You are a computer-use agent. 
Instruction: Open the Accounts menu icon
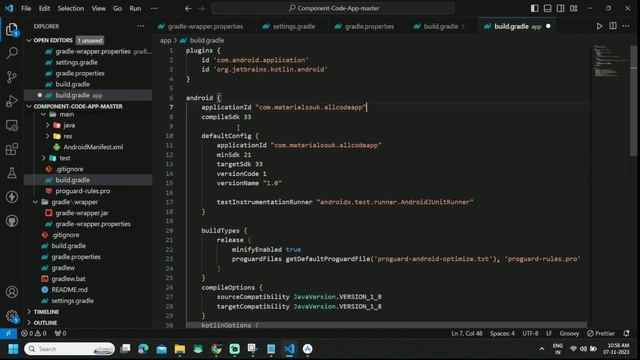pos(12,292)
